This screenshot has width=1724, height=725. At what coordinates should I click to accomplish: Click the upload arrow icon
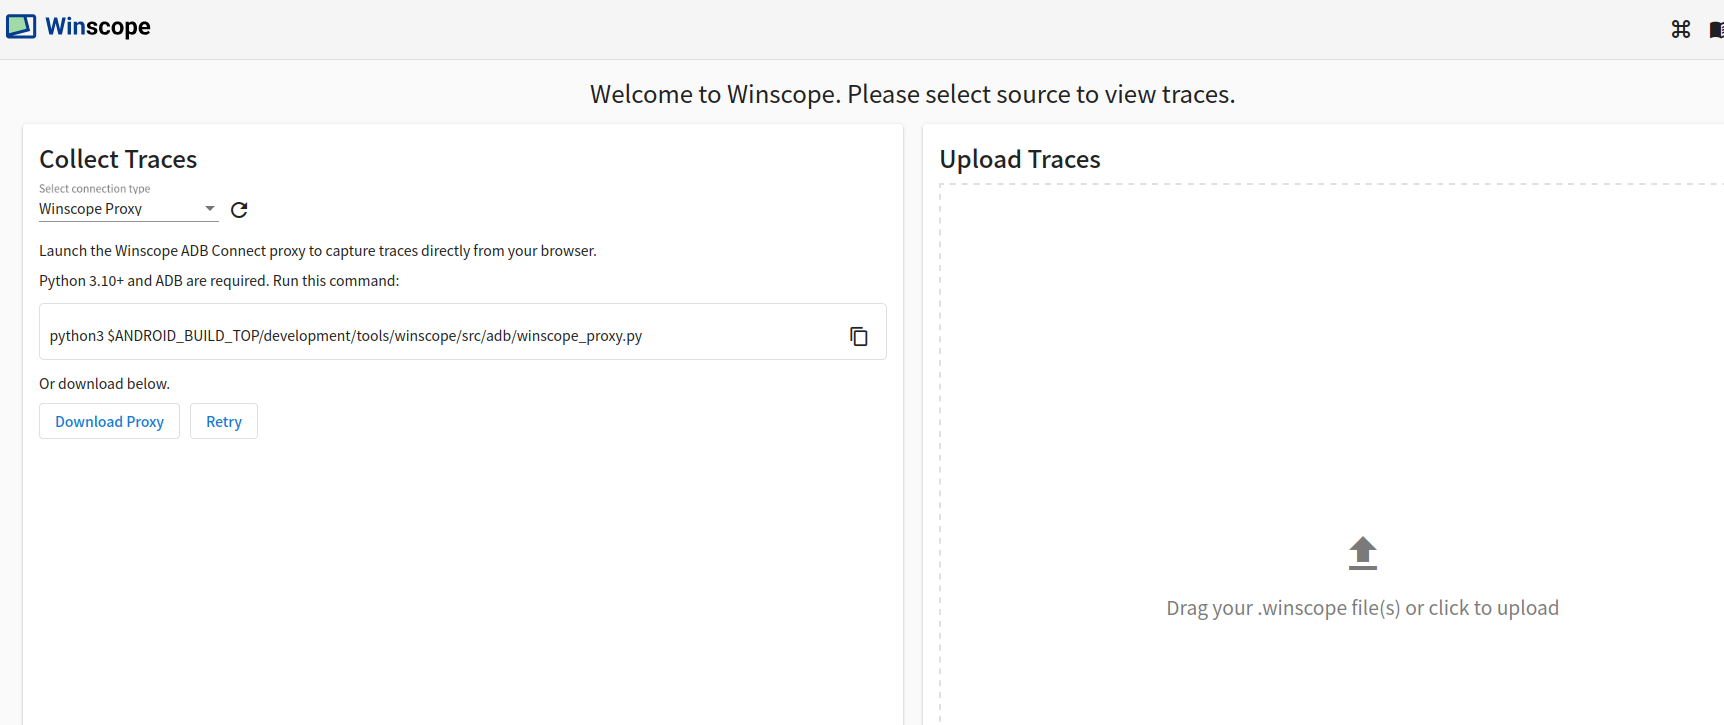pos(1362,553)
